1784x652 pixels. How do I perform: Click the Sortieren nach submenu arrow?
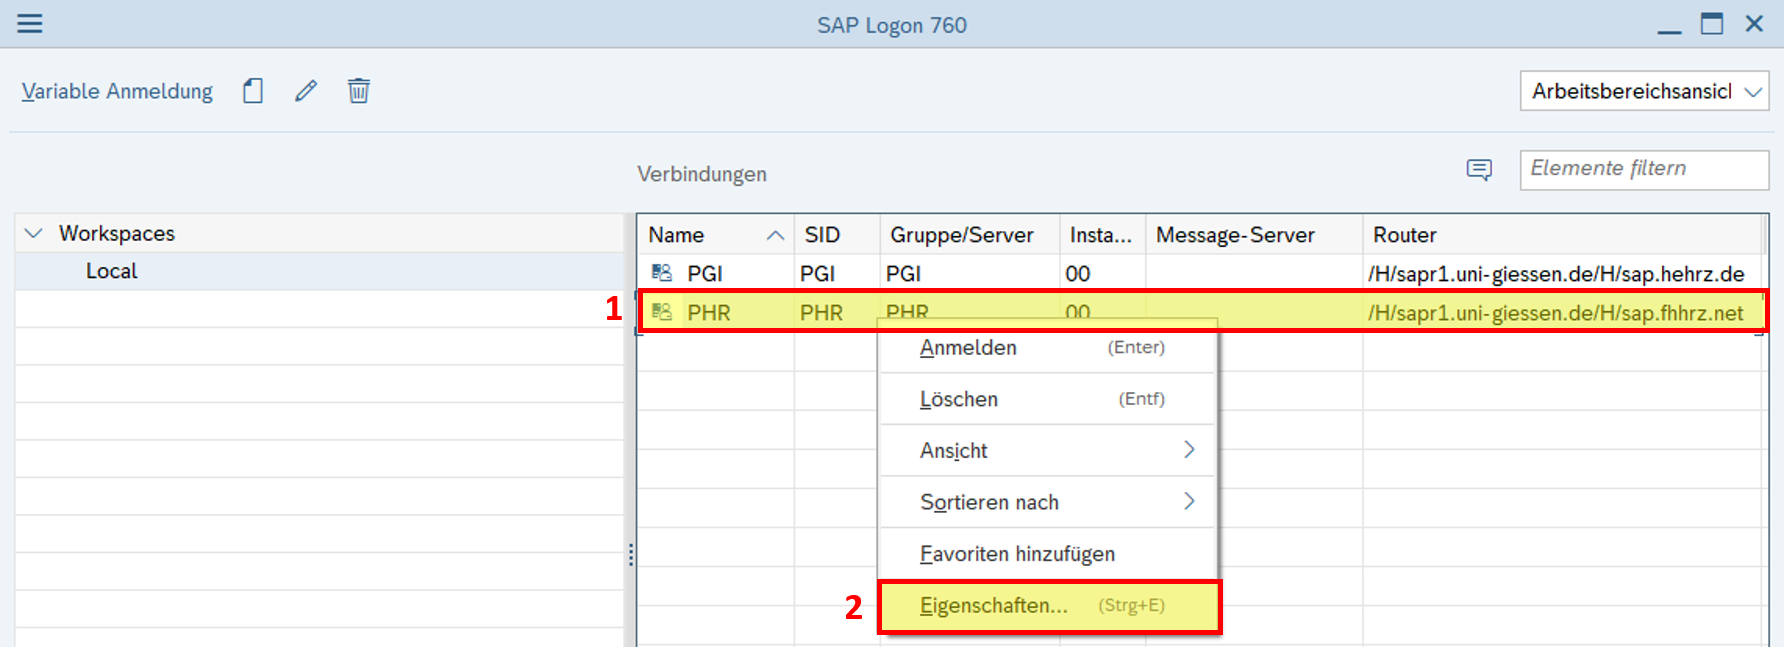[x=1189, y=501]
